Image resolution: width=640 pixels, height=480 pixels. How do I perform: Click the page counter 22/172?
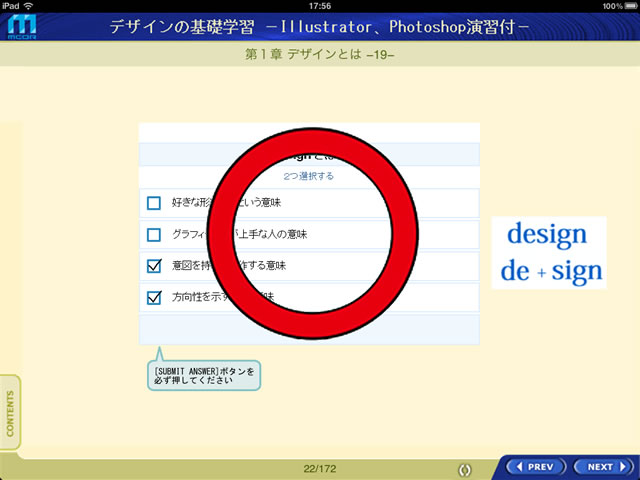(x=320, y=469)
